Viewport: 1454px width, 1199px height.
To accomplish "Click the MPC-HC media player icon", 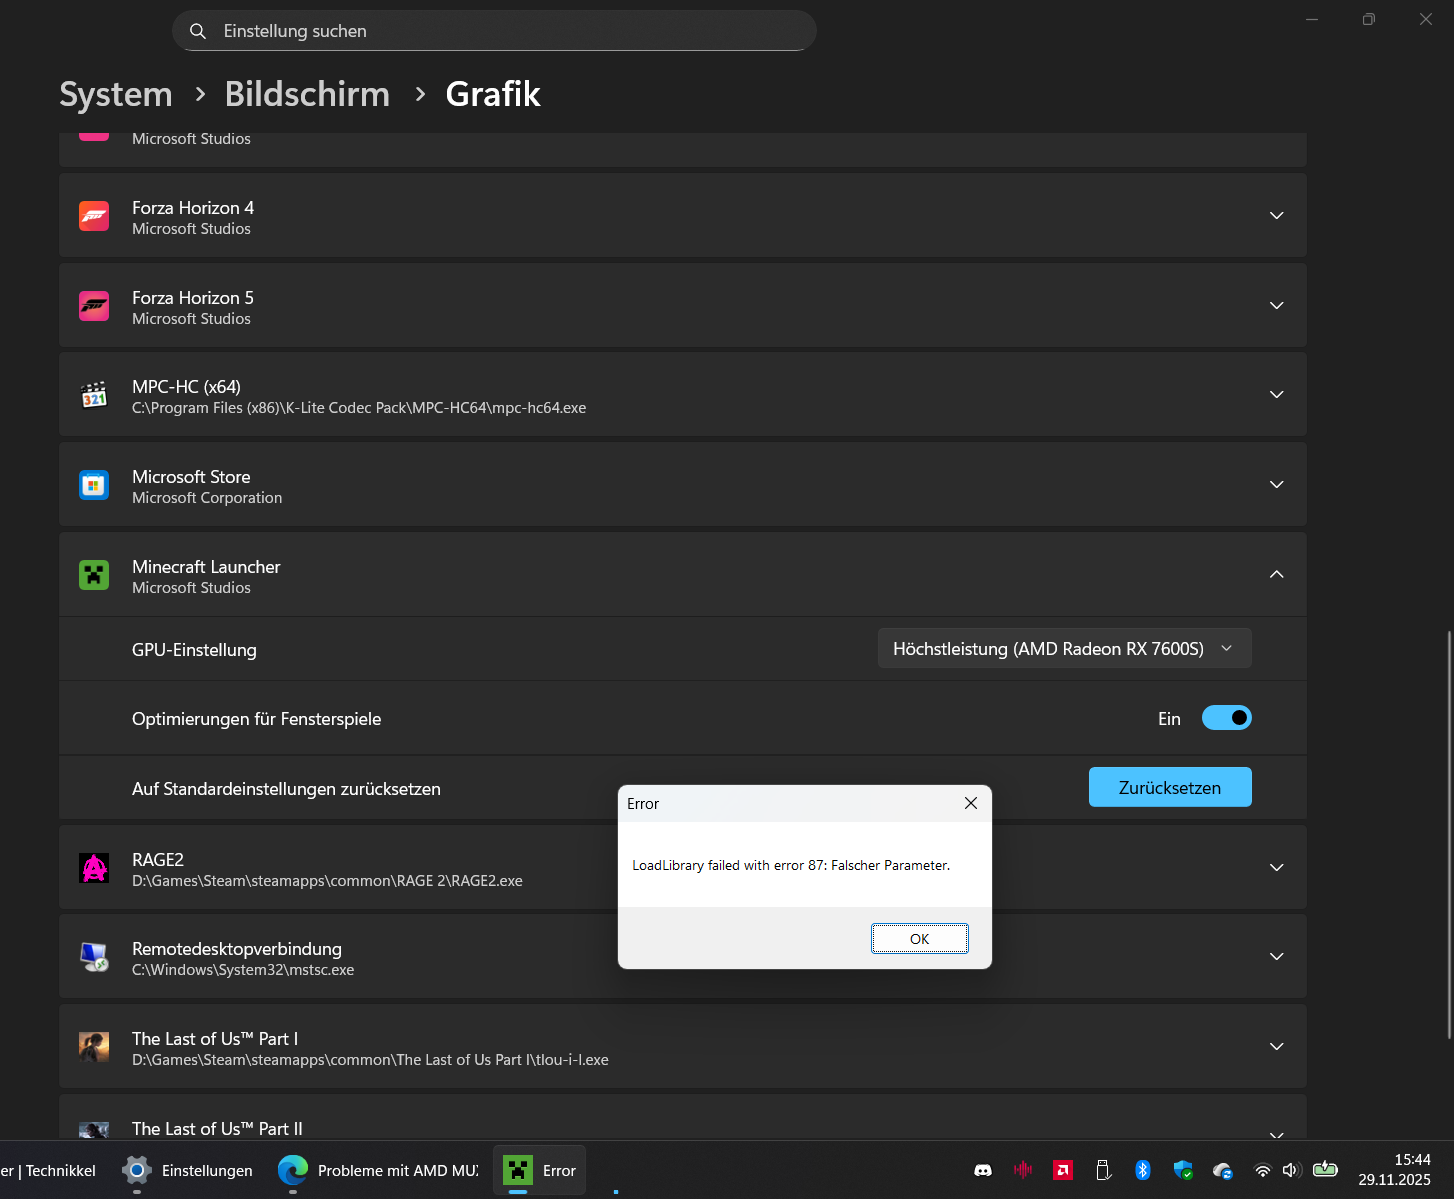I will tap(94, 394).
